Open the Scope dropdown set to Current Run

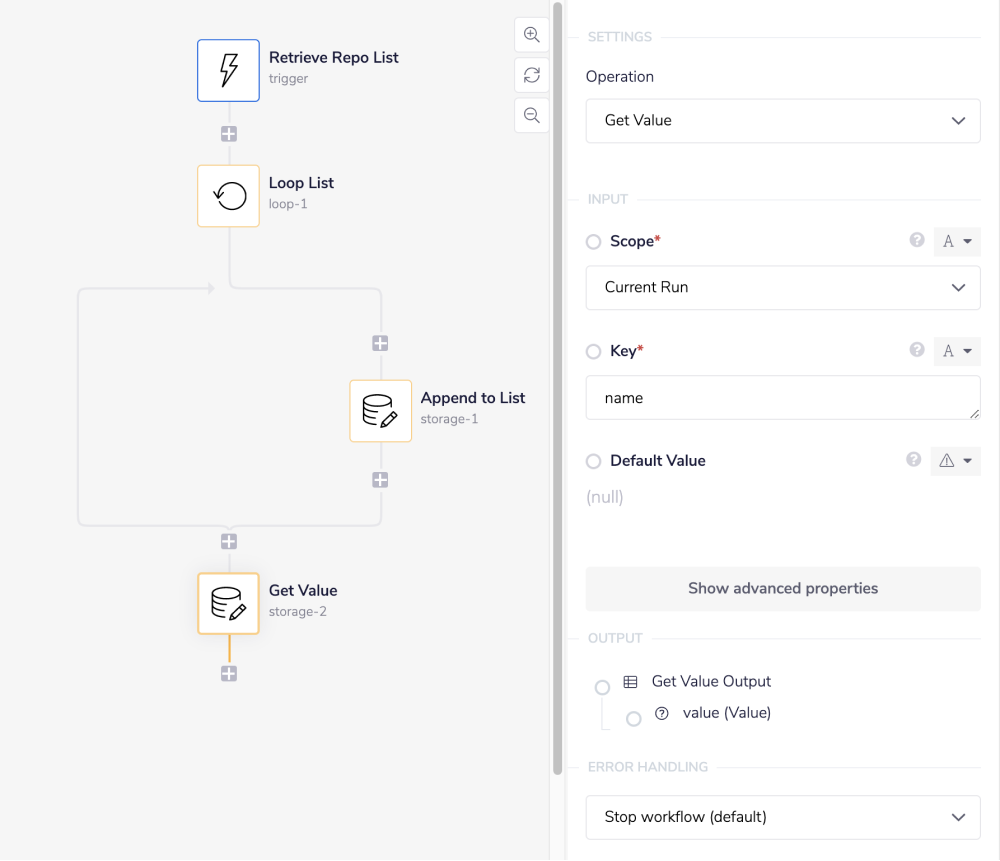click(783, 287)
